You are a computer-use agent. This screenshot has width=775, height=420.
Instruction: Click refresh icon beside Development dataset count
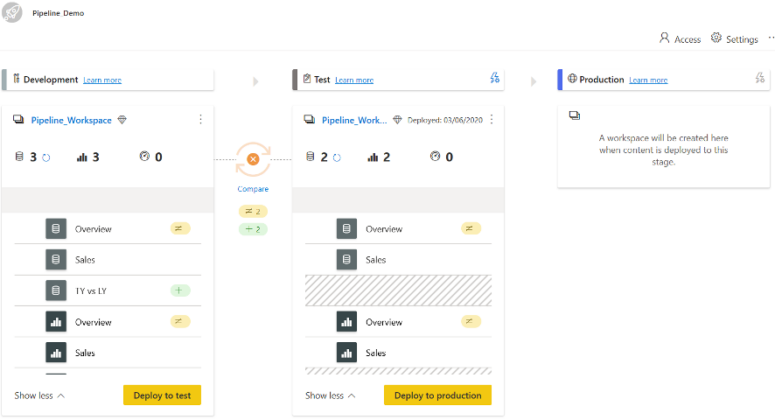46,157
